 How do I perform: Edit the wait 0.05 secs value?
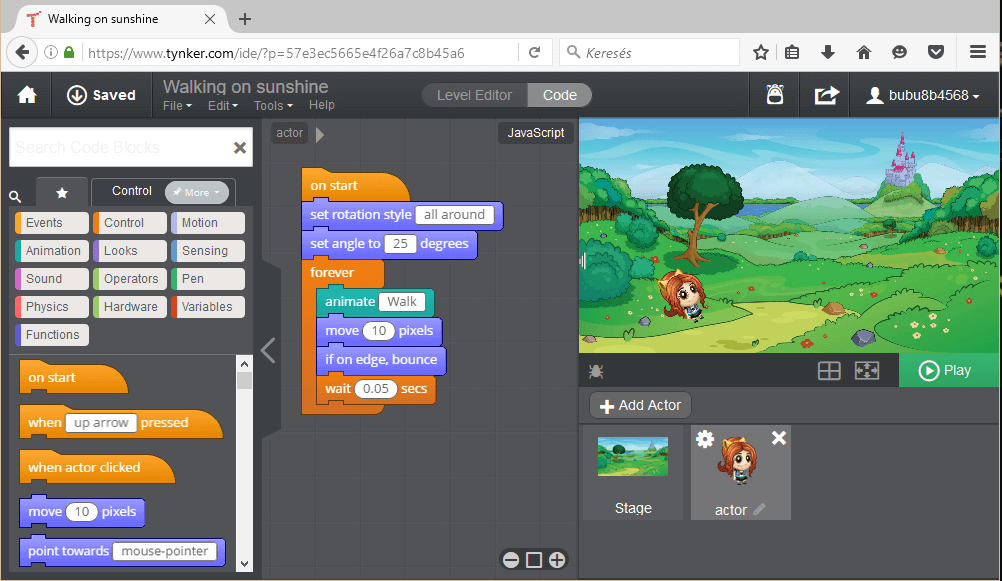(x=376, y=389)
